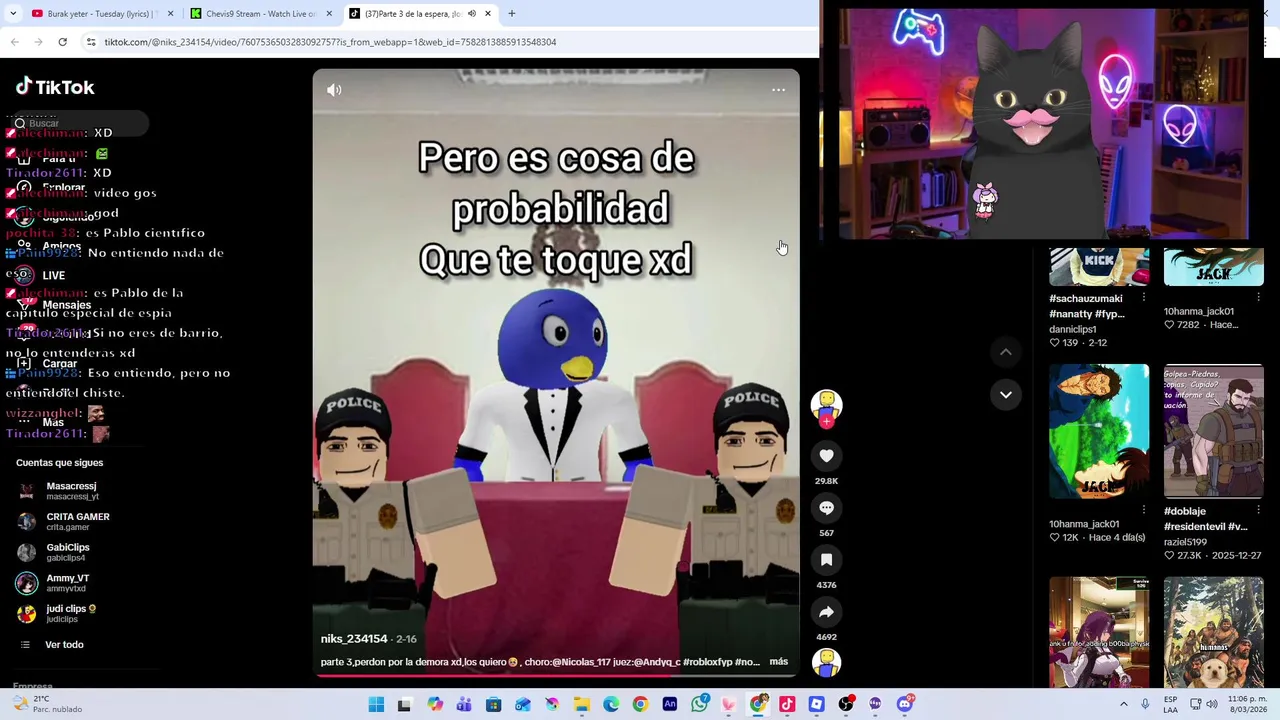
Task: Open Copilot from taskbar
Action: coord(435,705)
